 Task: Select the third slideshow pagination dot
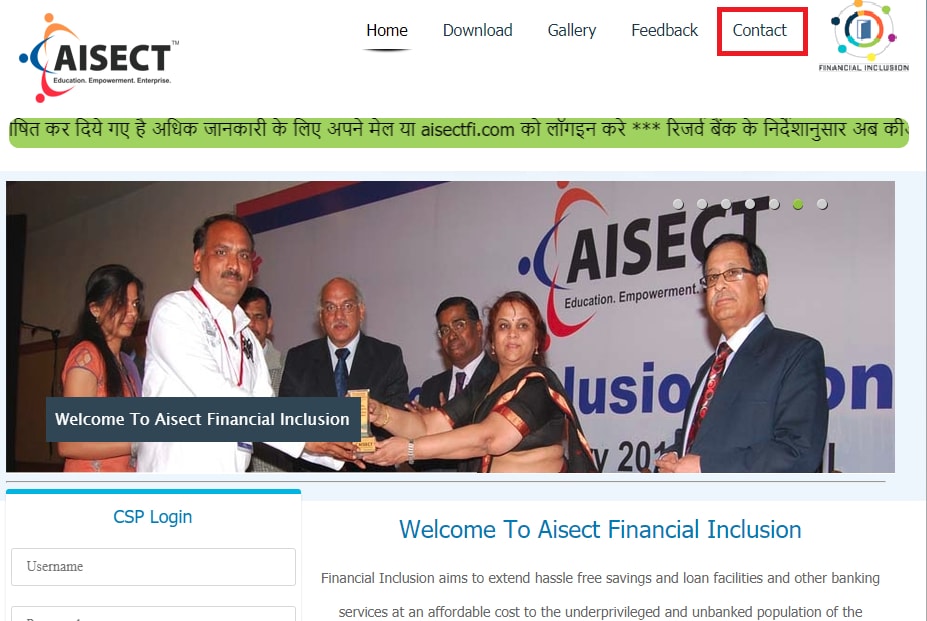tap(726, 204)
